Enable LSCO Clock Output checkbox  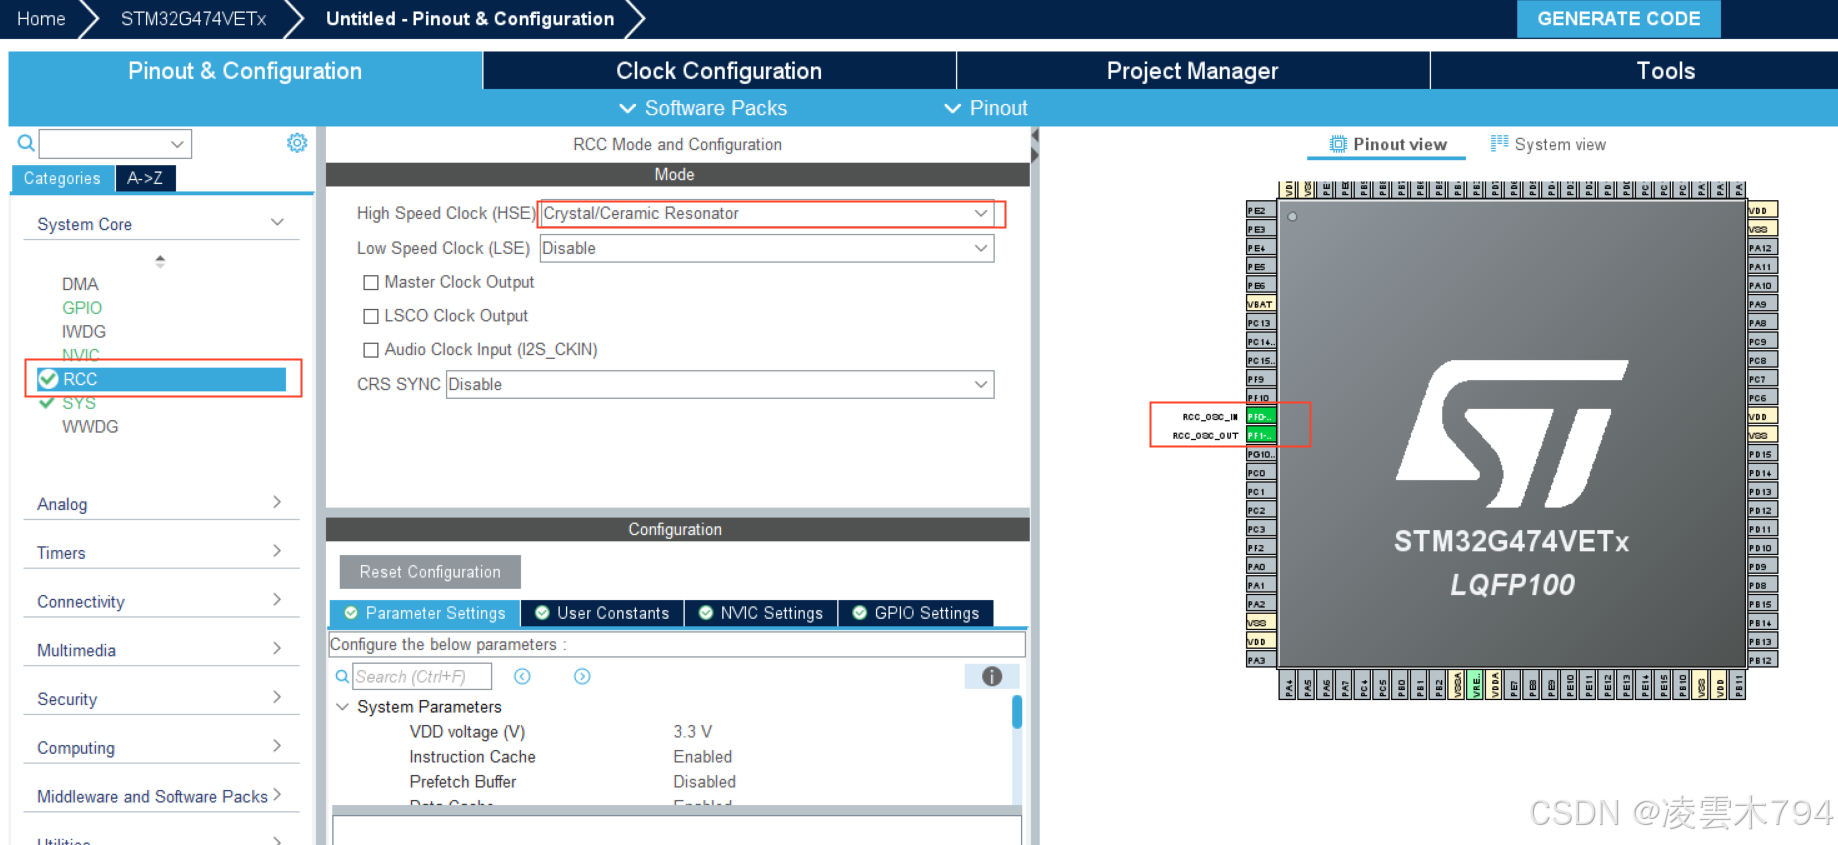pos(371,316)
